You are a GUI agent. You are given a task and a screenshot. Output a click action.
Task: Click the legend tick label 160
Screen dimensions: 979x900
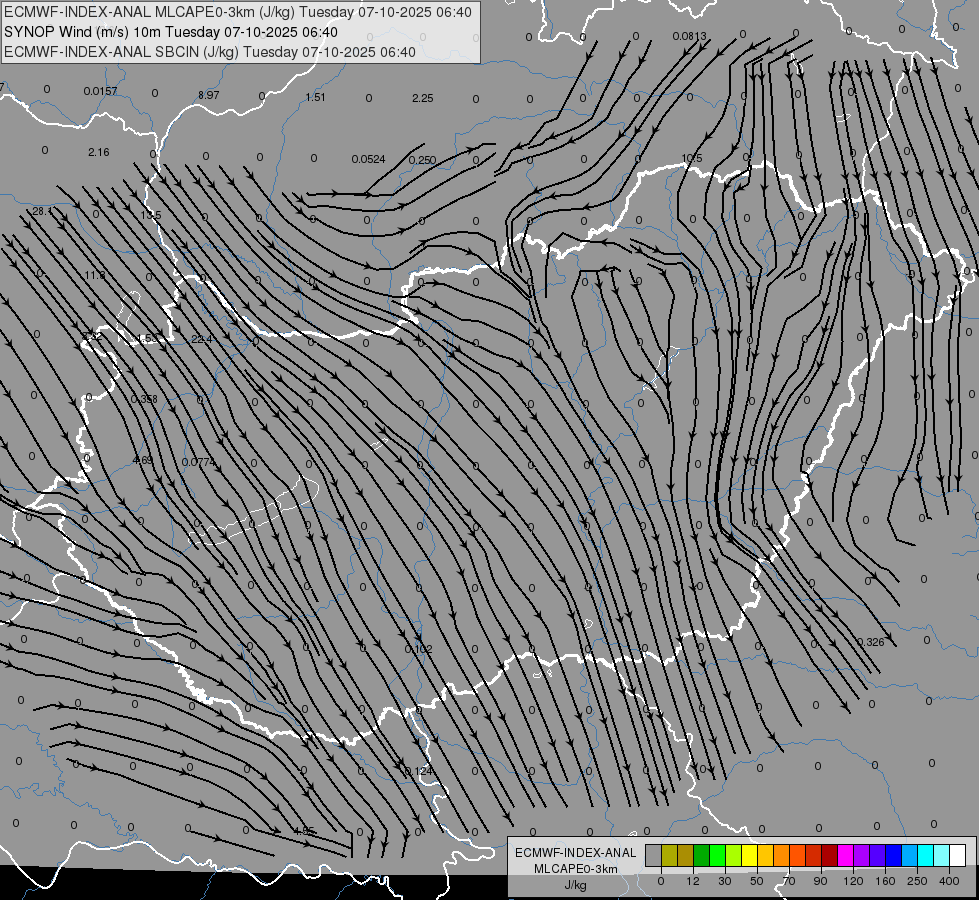(x=885, y=881)
